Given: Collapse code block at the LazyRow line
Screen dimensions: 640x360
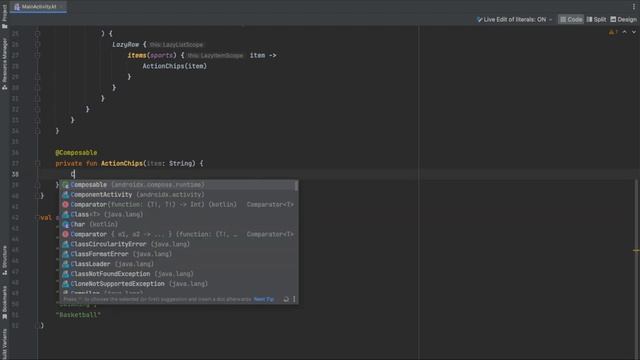Looking at the screenshot, I should click(37, 44).
